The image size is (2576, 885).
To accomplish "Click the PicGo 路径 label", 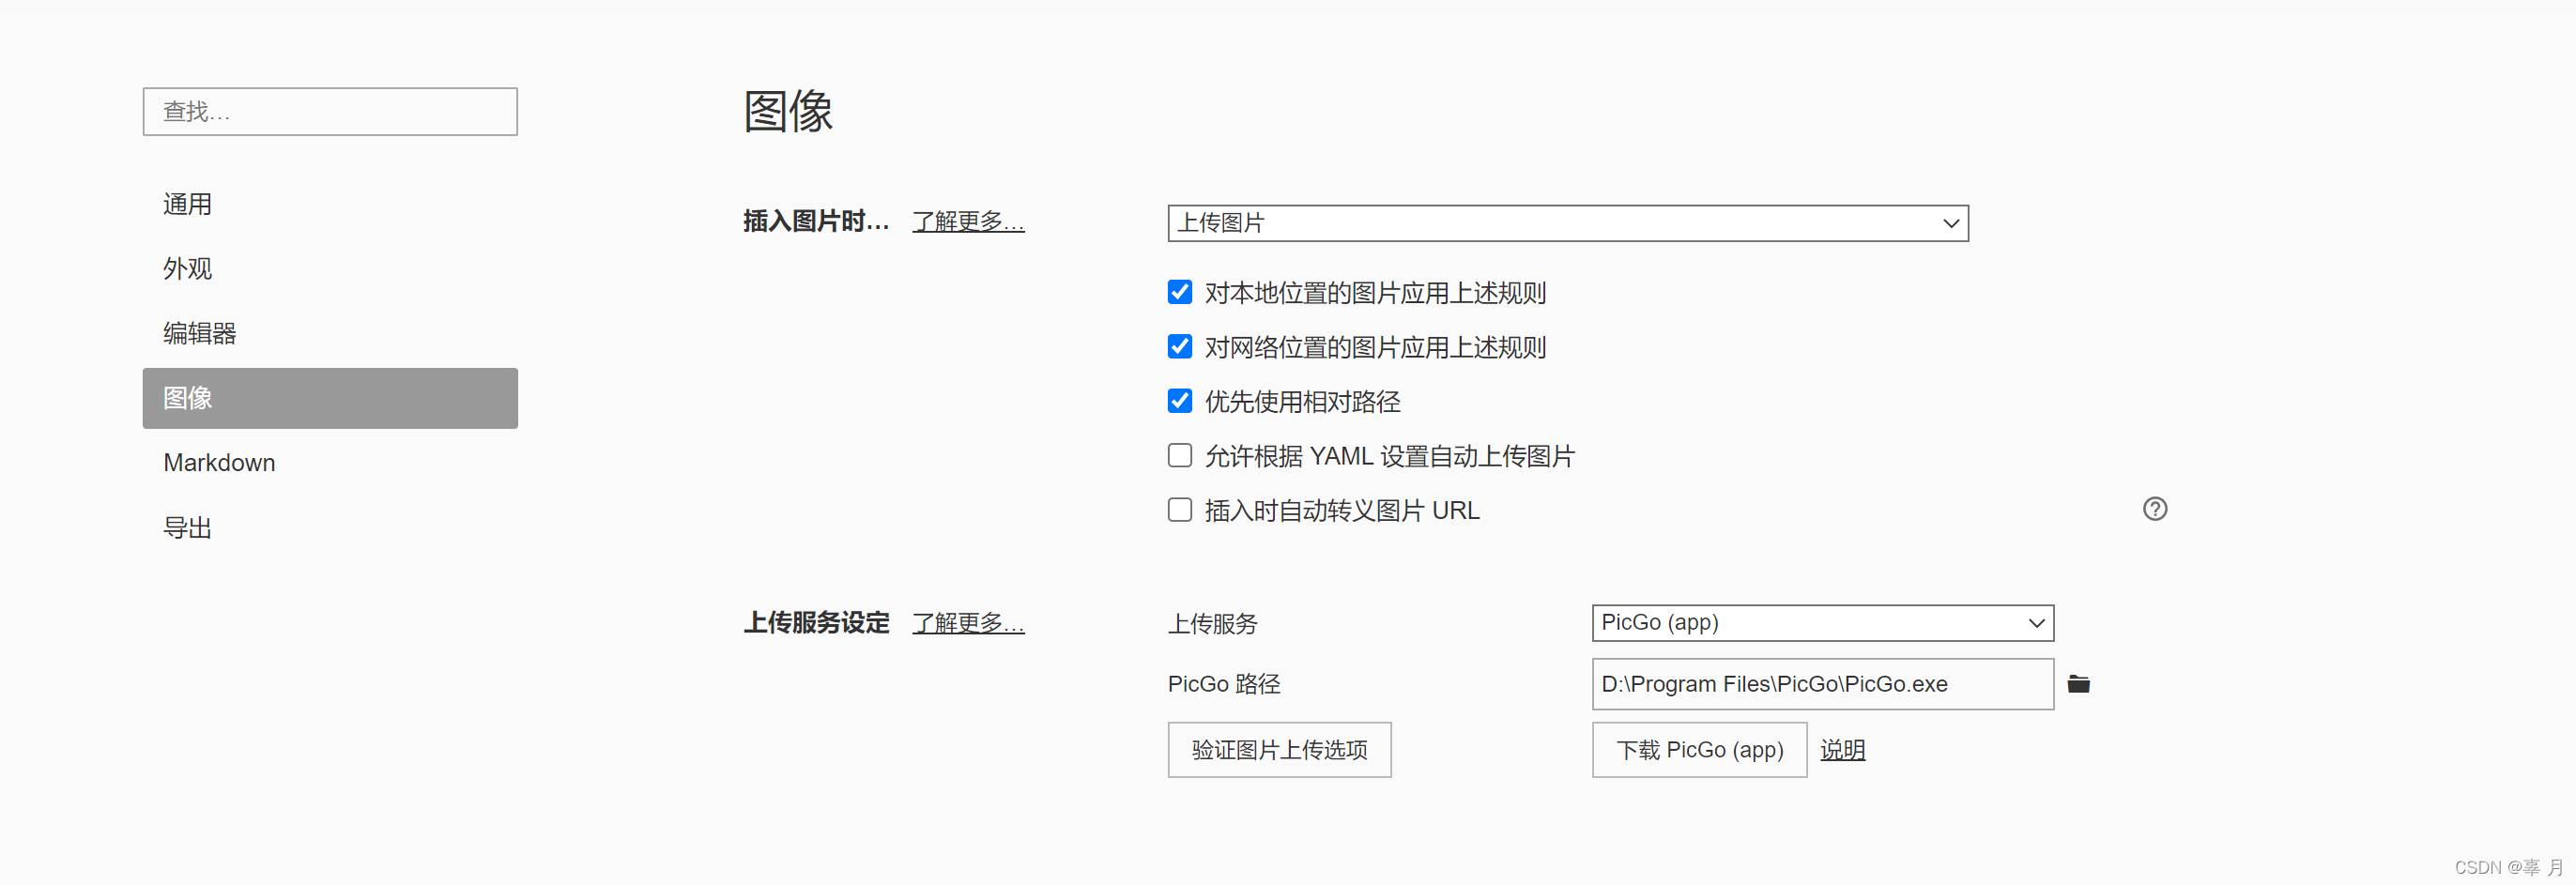I will pos(1224,684).
